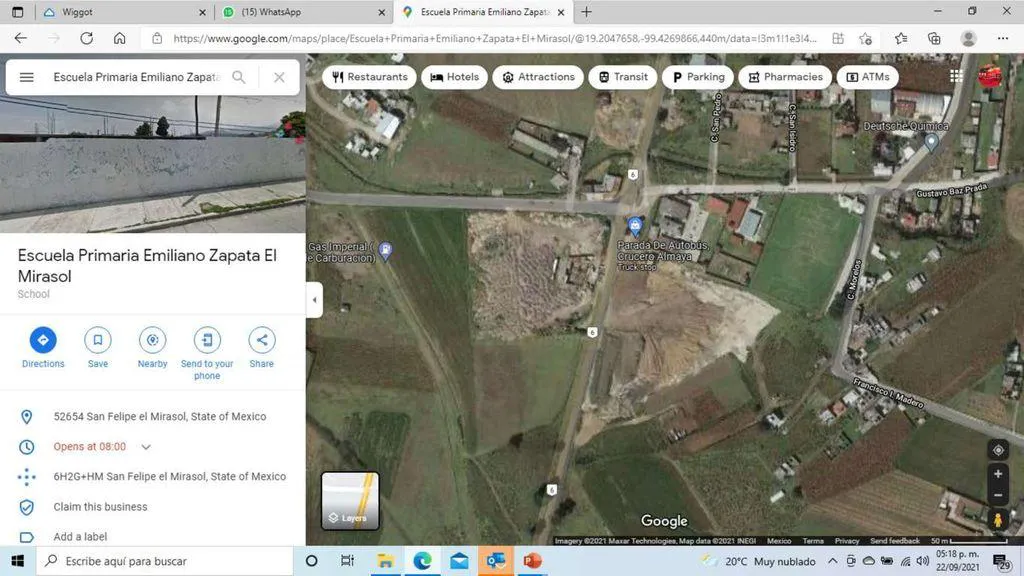Filter map by Hotels
Viewport: 1024px width, 576px height.
(x=455, y=77)
